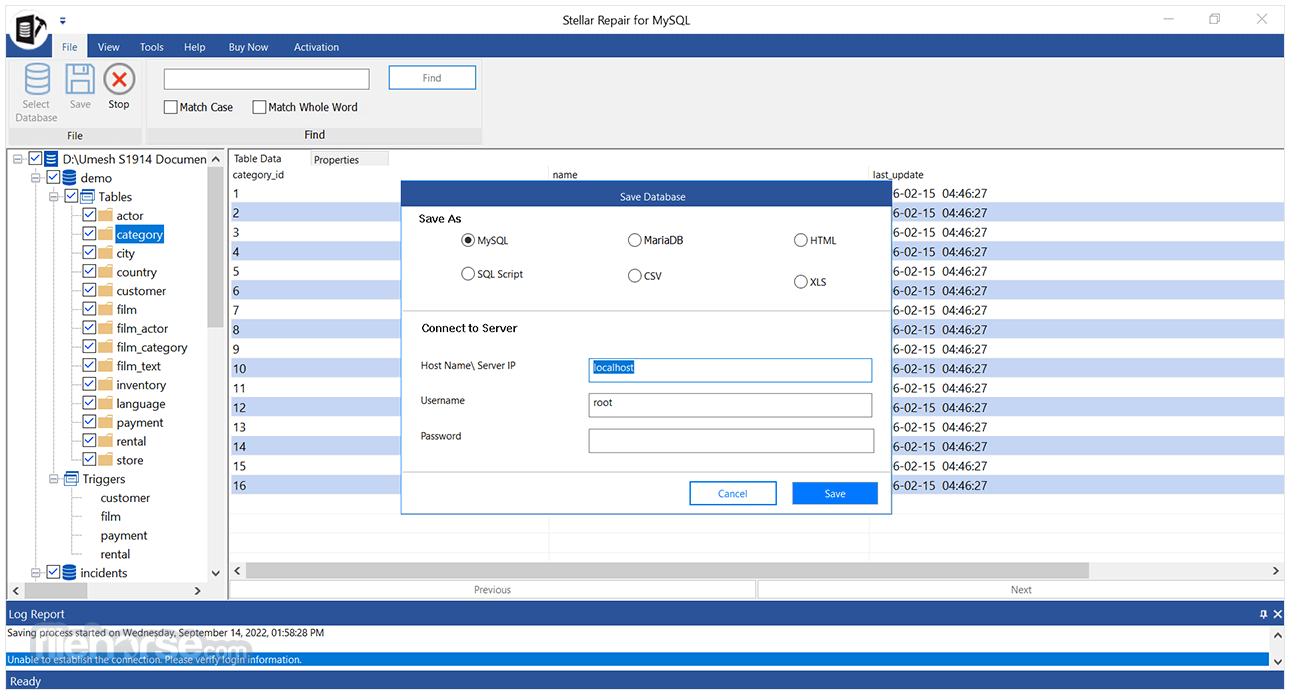This screenshot has width=1290, height=695.
Task: Open the quick access dropdown arrow
Action: 63,20
